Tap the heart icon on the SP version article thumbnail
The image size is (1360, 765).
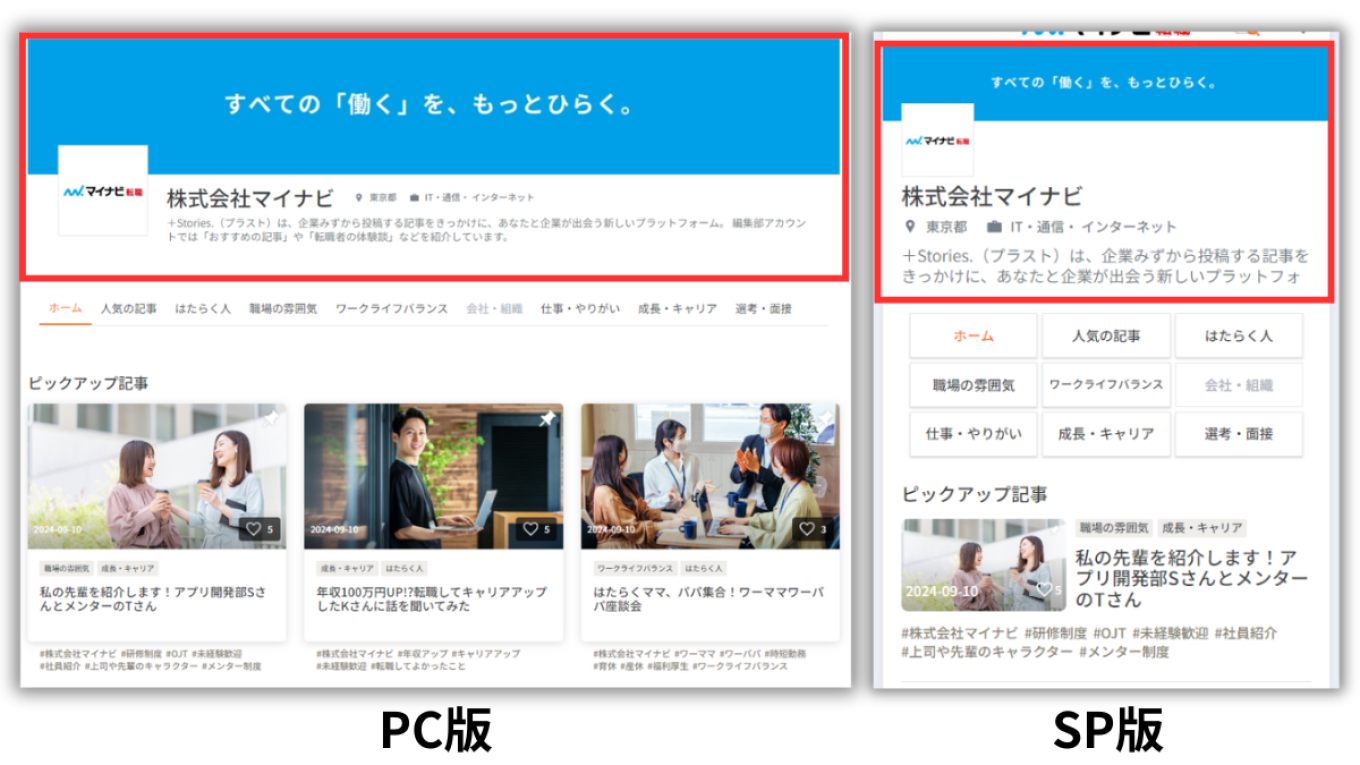pyautogui.click(x=1043, y=590)
